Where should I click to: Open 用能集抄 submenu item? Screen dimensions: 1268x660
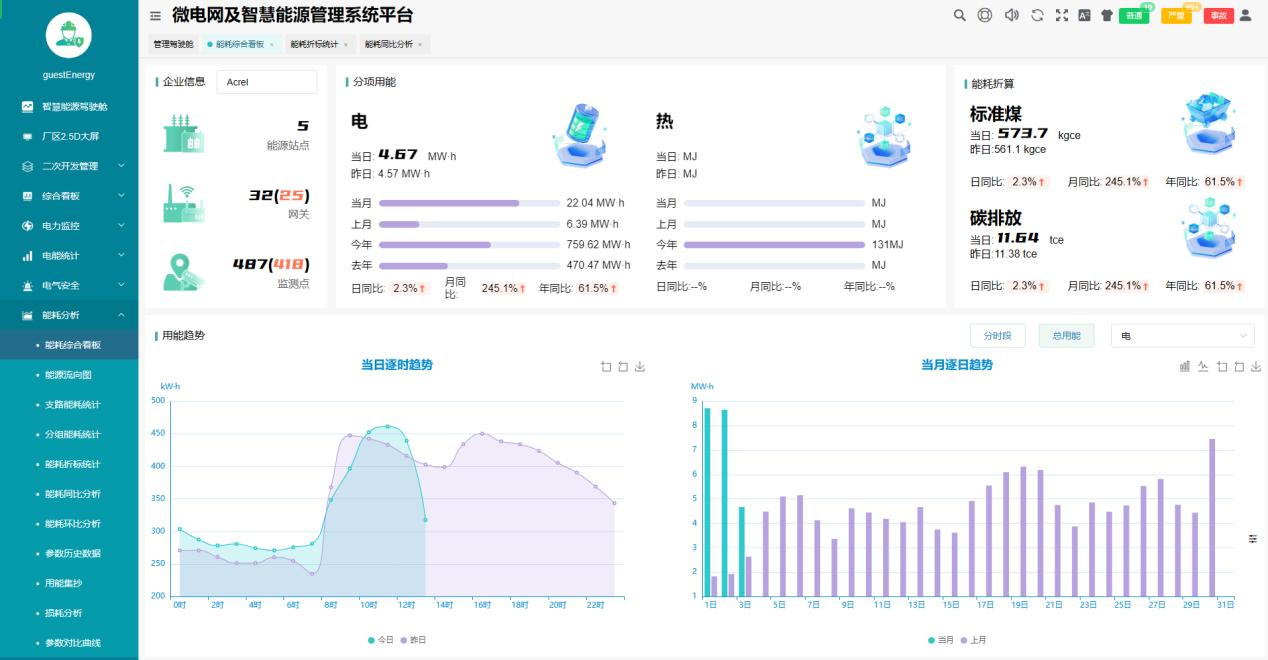69,583
